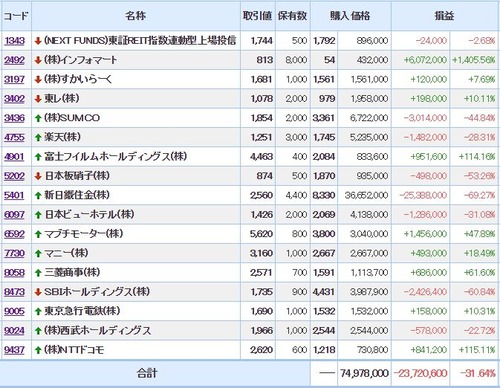Select the +1,405.56% gain cell

tap(474, 60)
